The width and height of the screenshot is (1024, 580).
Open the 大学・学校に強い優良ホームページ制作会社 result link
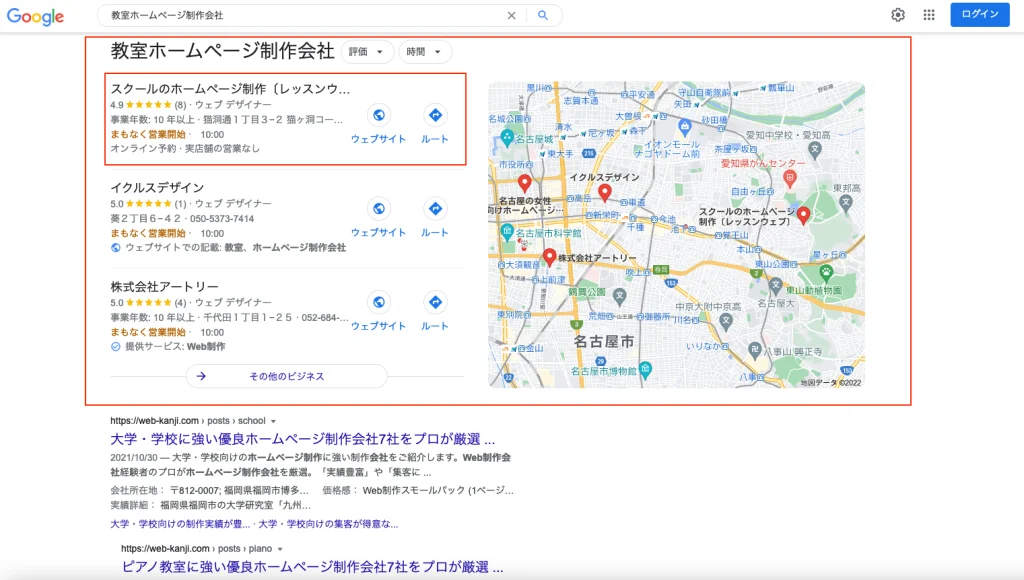[302, 439]
